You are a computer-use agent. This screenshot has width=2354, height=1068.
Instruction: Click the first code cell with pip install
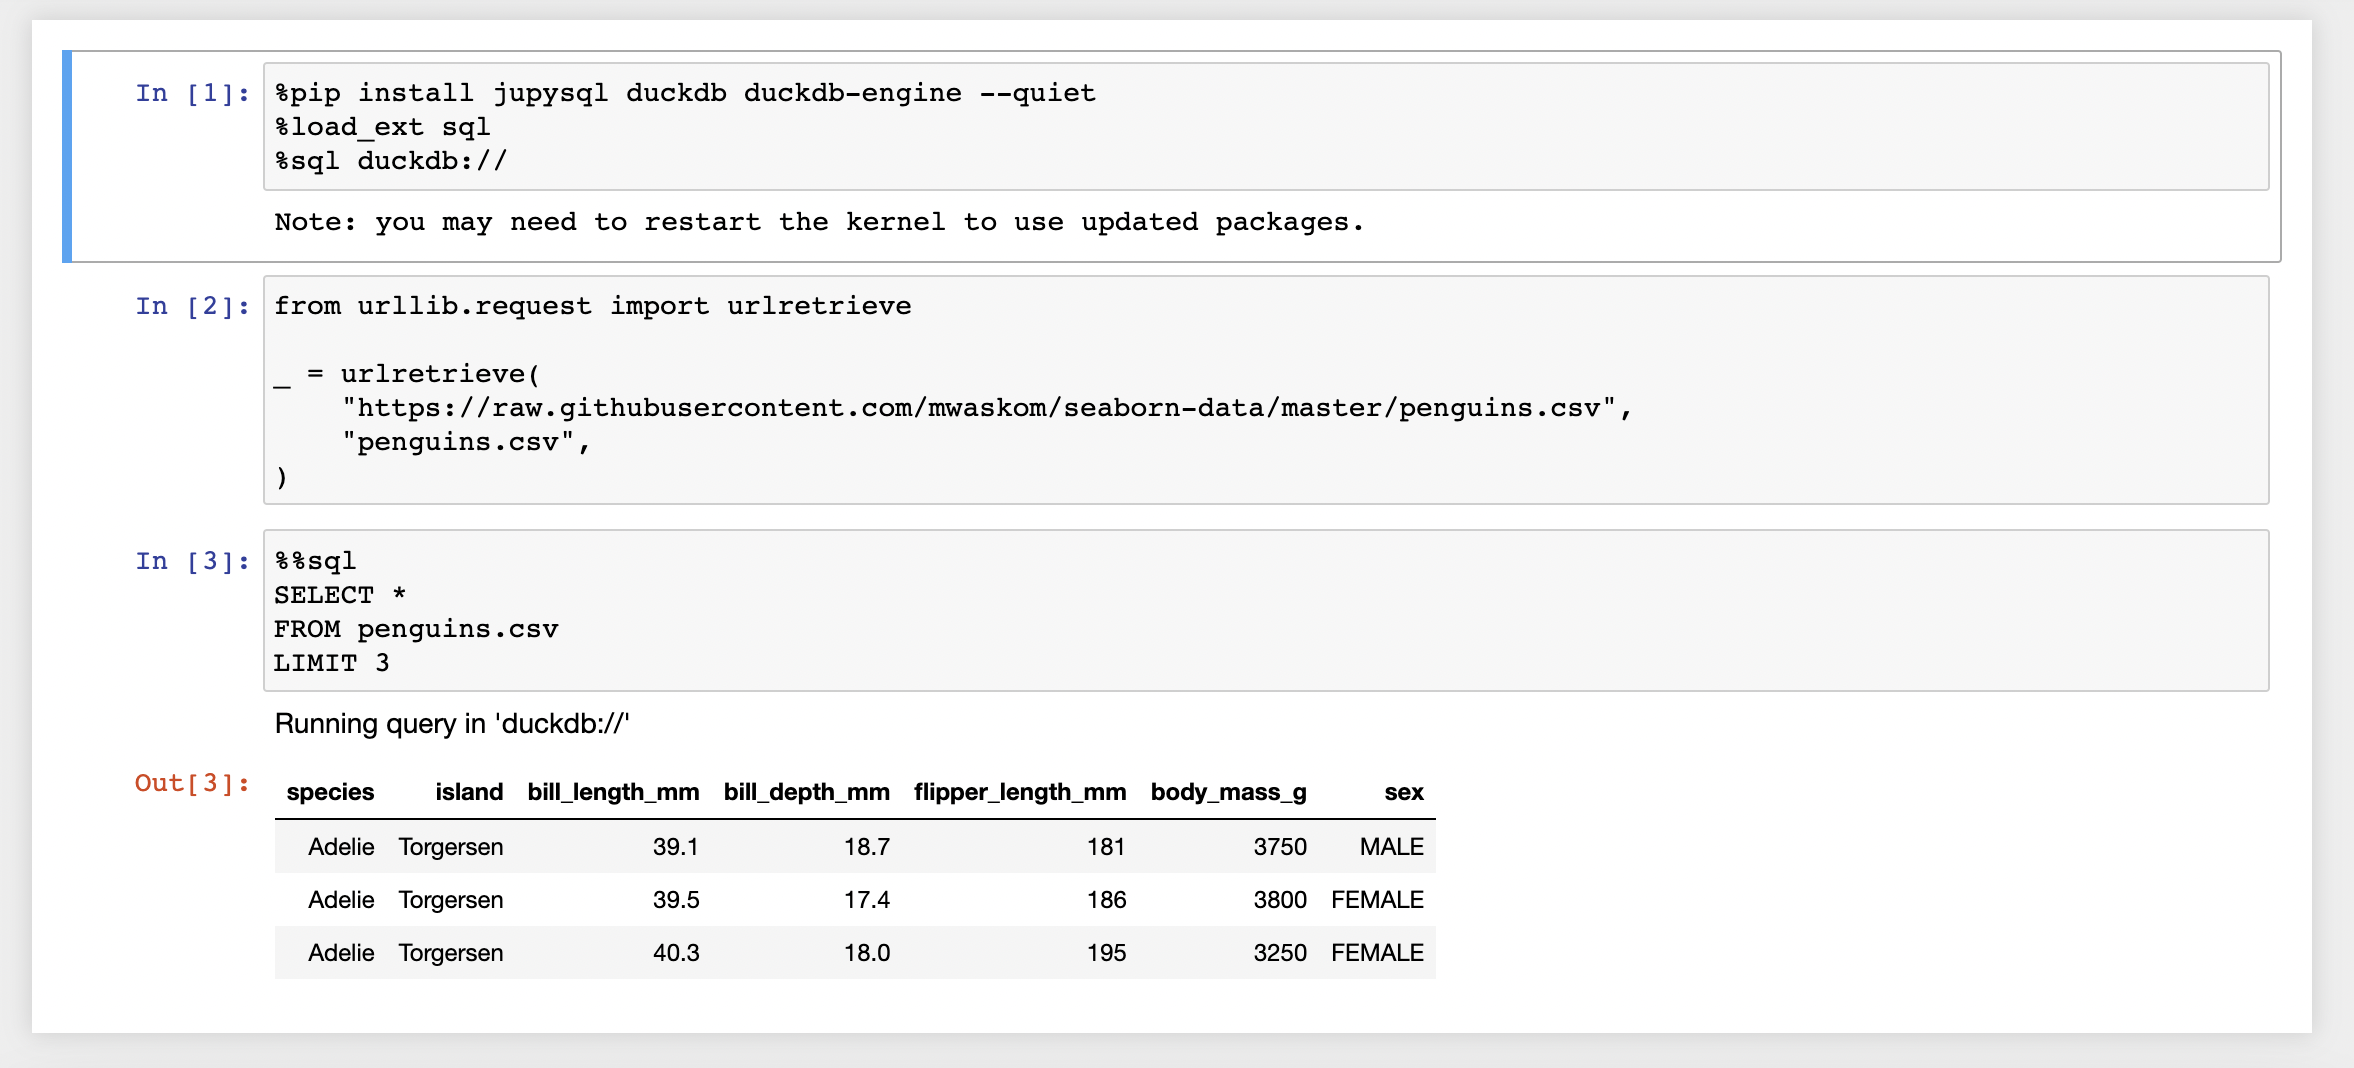[x=1264, y=127]
